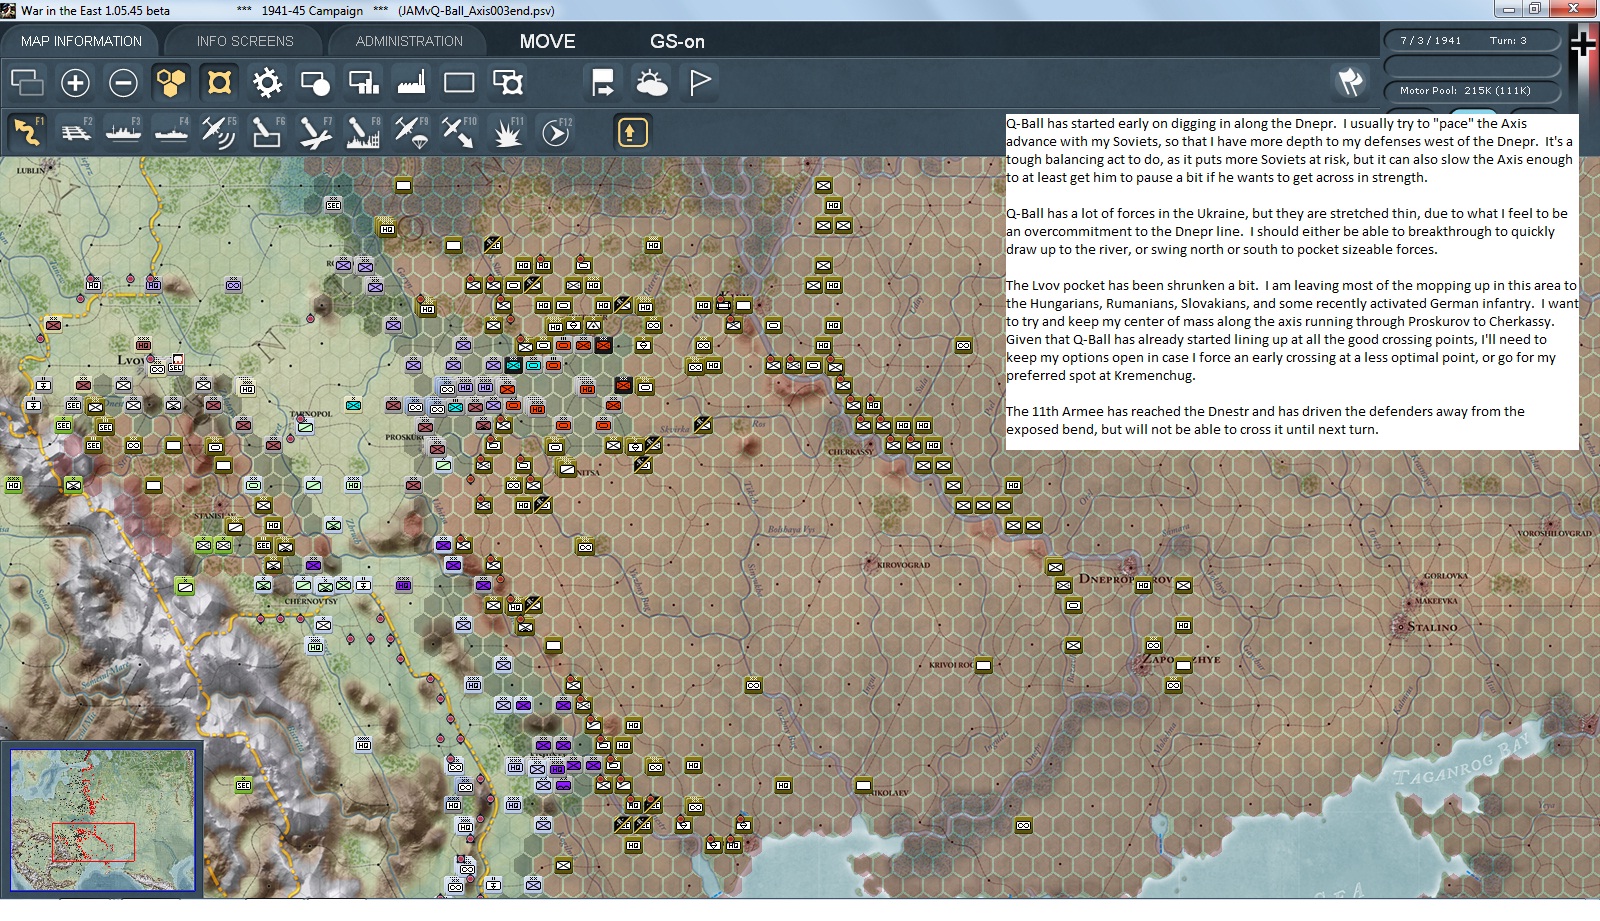The image size is (1600, 921).
Task: Open the MAP INFORMATION tab
Action: point(81,41)
